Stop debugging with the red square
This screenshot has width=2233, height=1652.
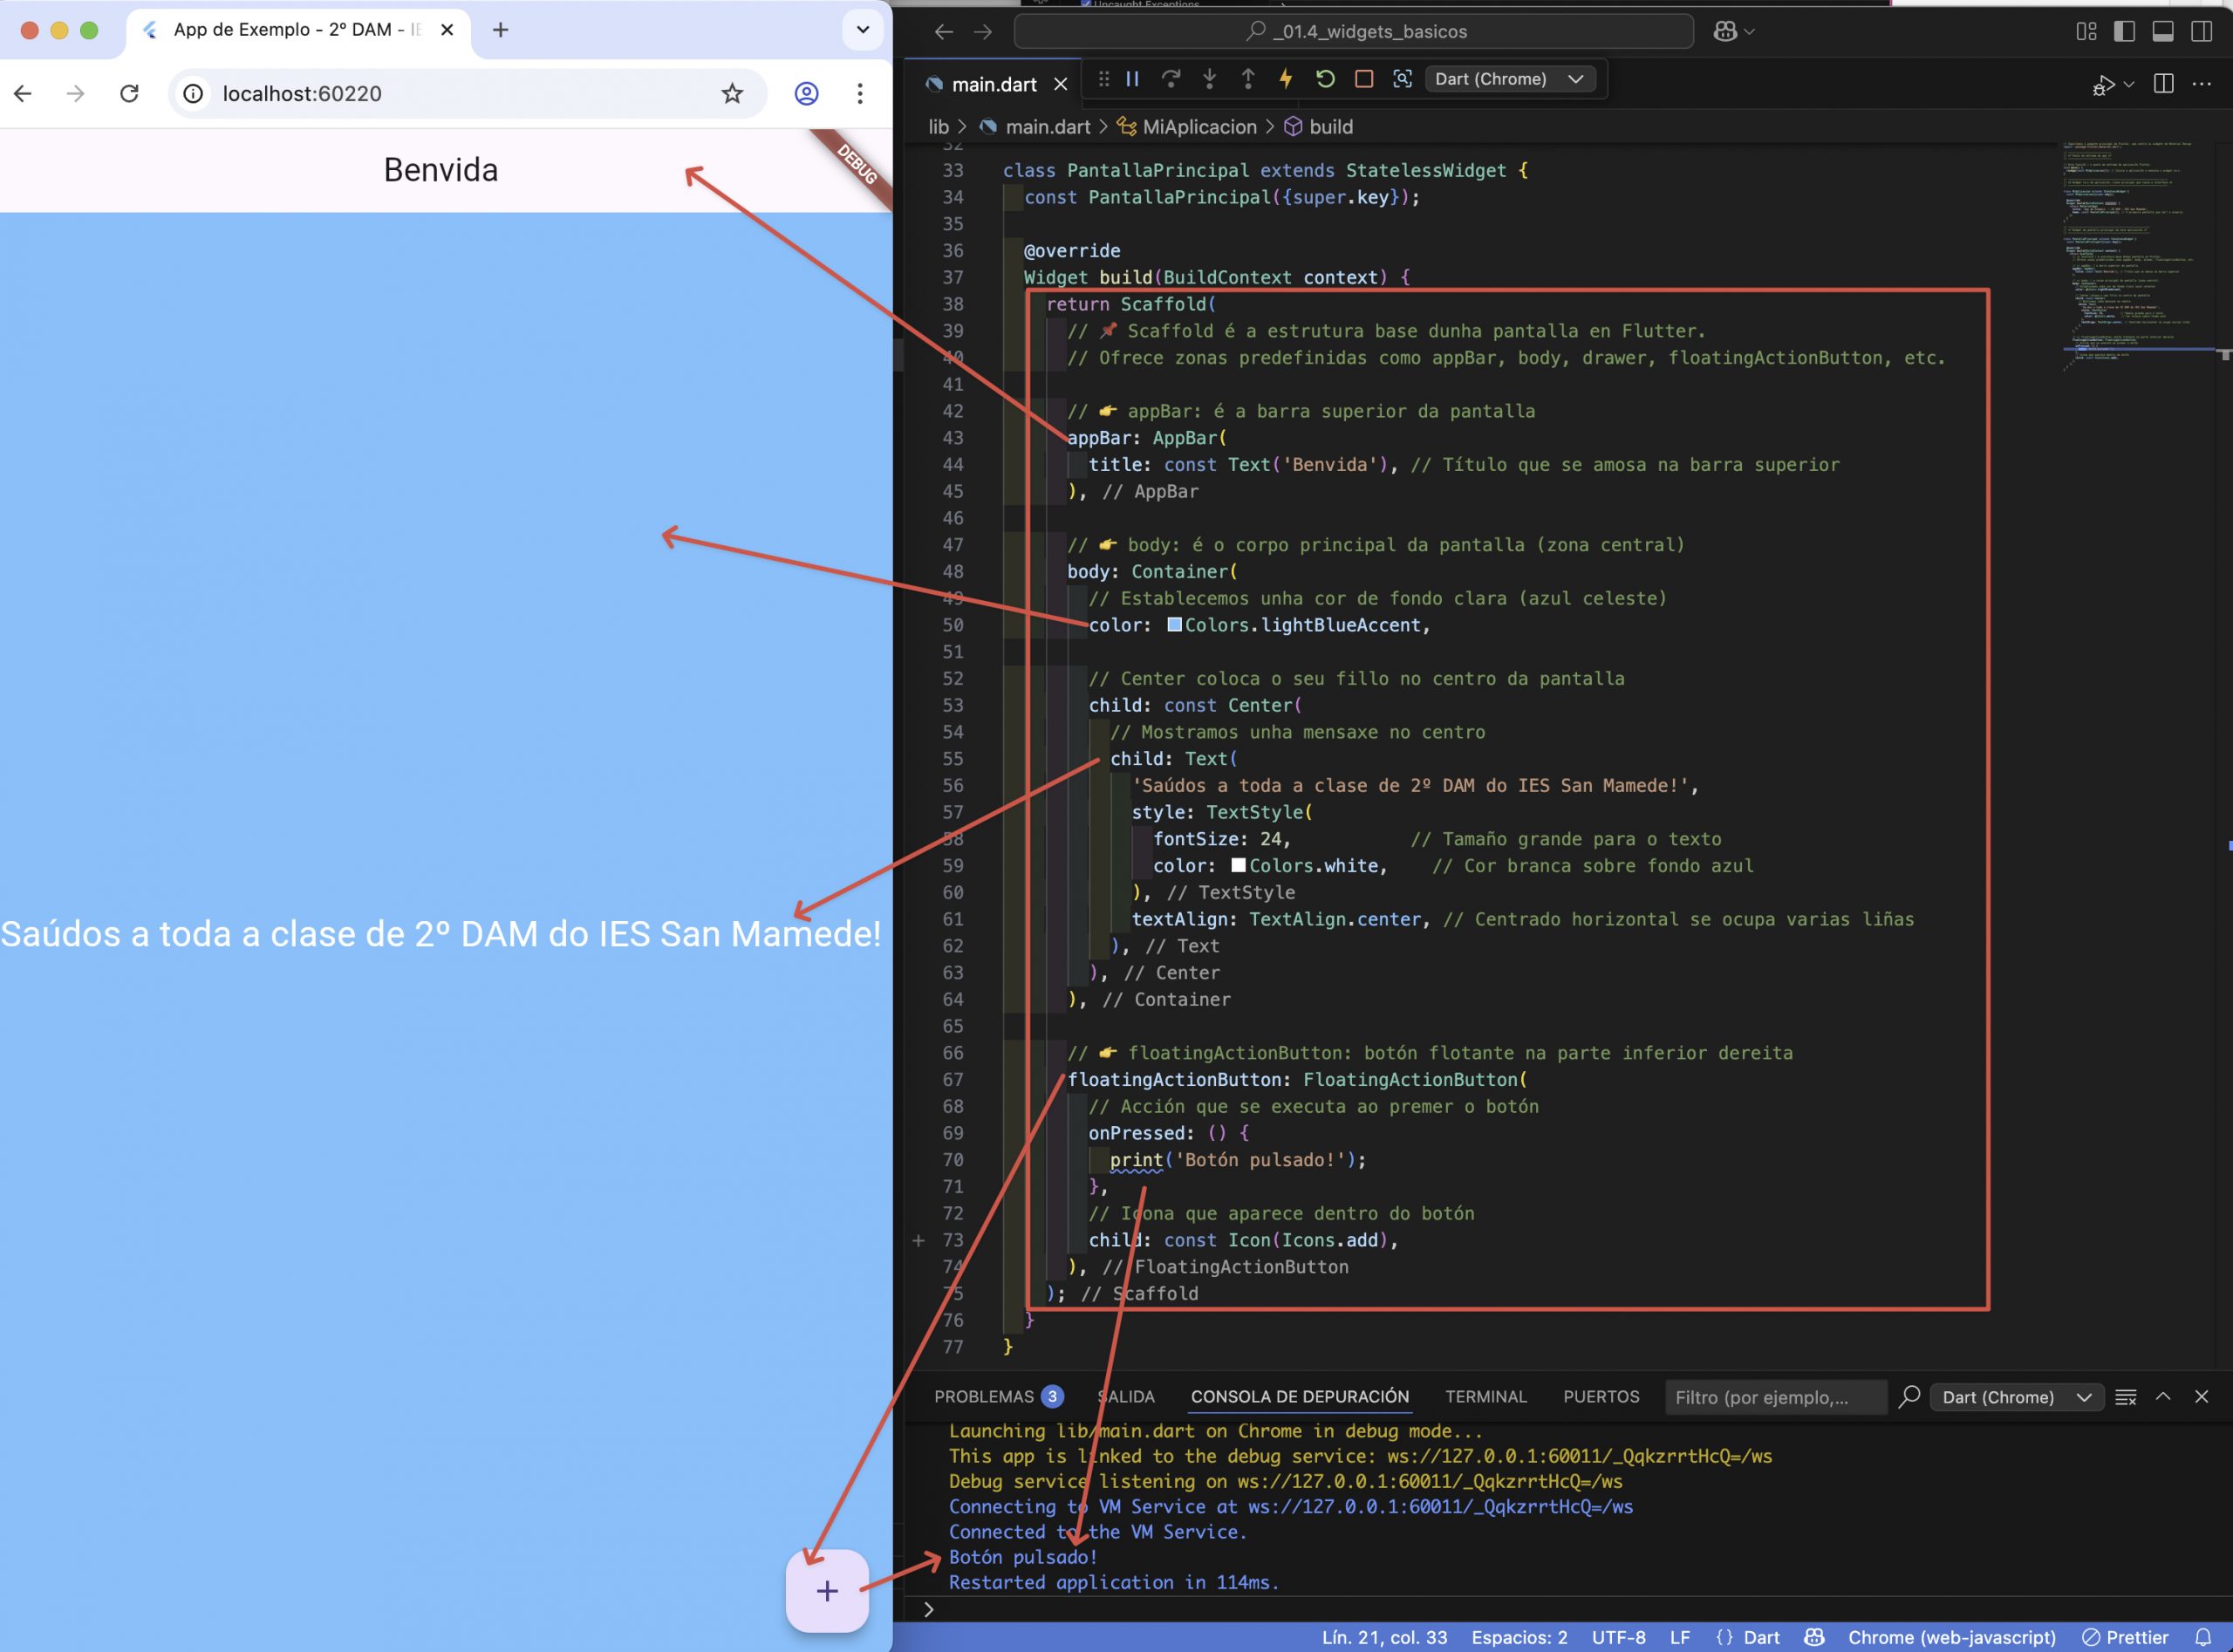point(1363,79)
